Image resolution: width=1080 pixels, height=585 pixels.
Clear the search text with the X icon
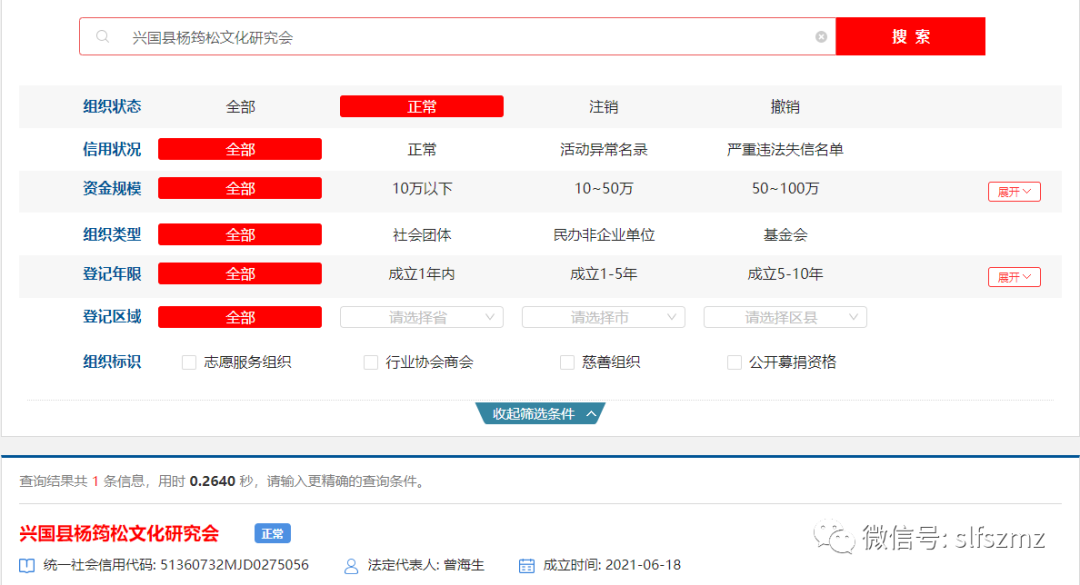coord(821,37)
